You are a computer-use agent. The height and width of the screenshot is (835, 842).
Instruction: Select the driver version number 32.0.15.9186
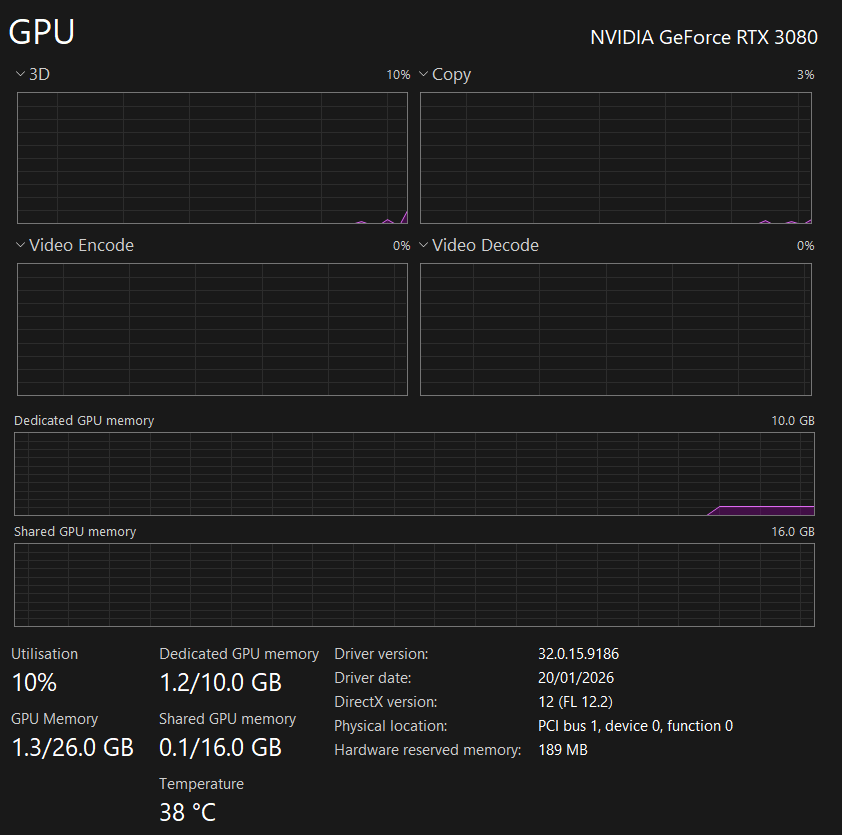pos(578,654)
